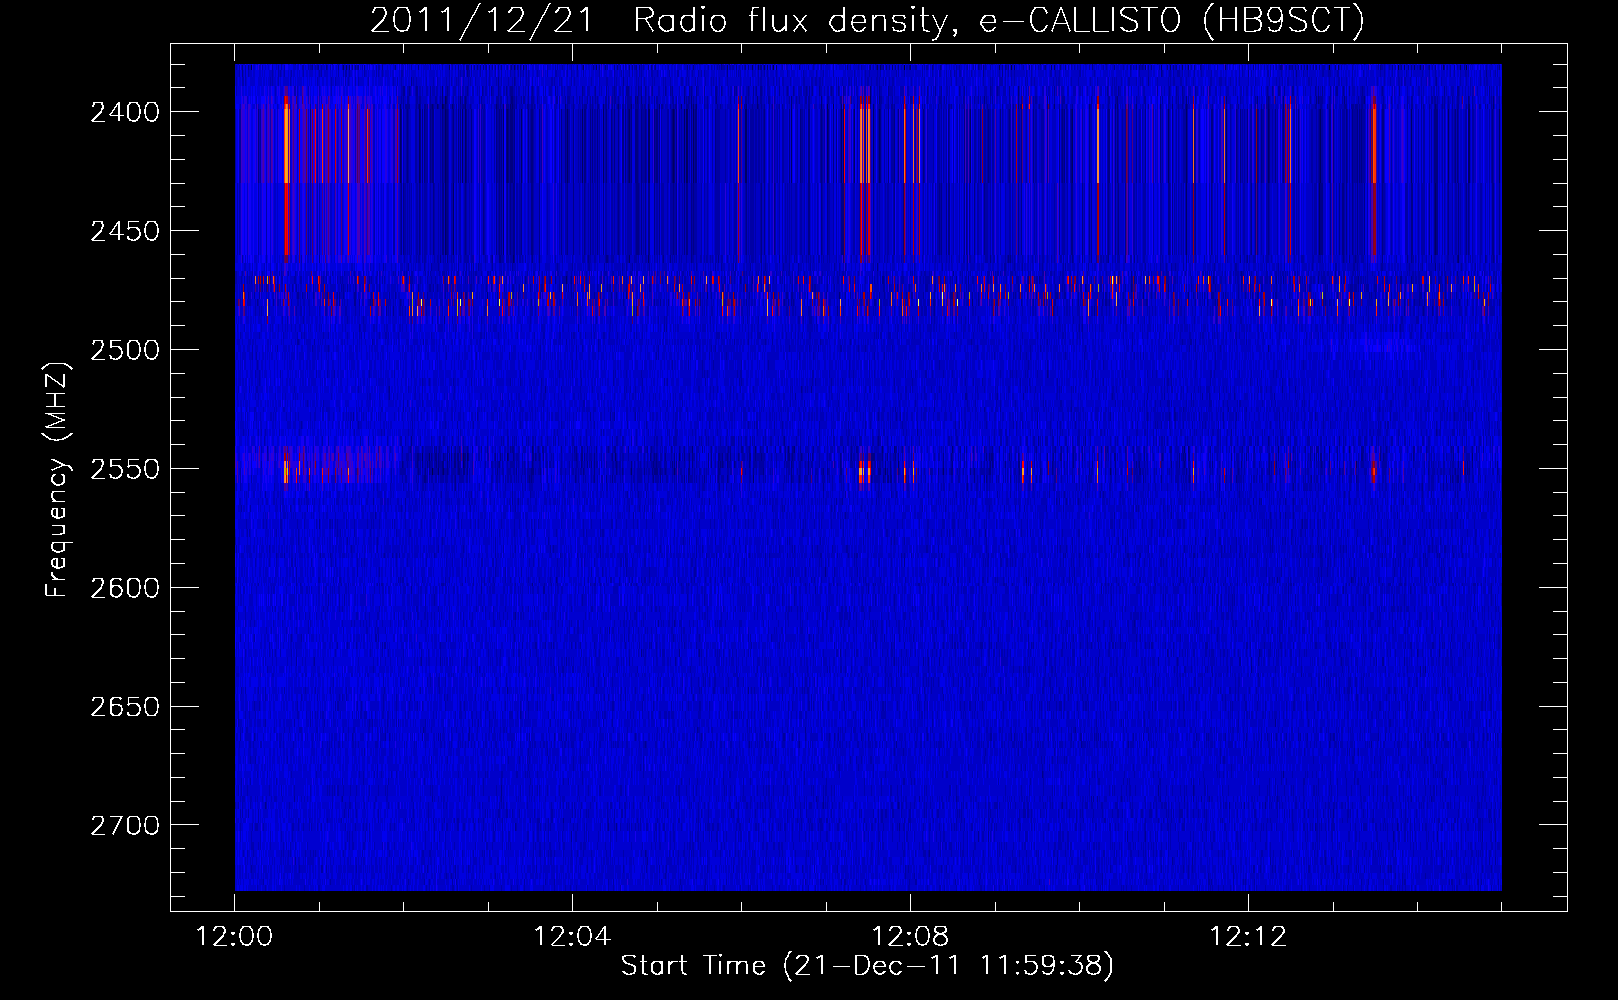The image size is (1618, 1000).
Task: Click the 'Start Time (21-Dec-11 11:59:38)' label
Action: click(867, 966)
